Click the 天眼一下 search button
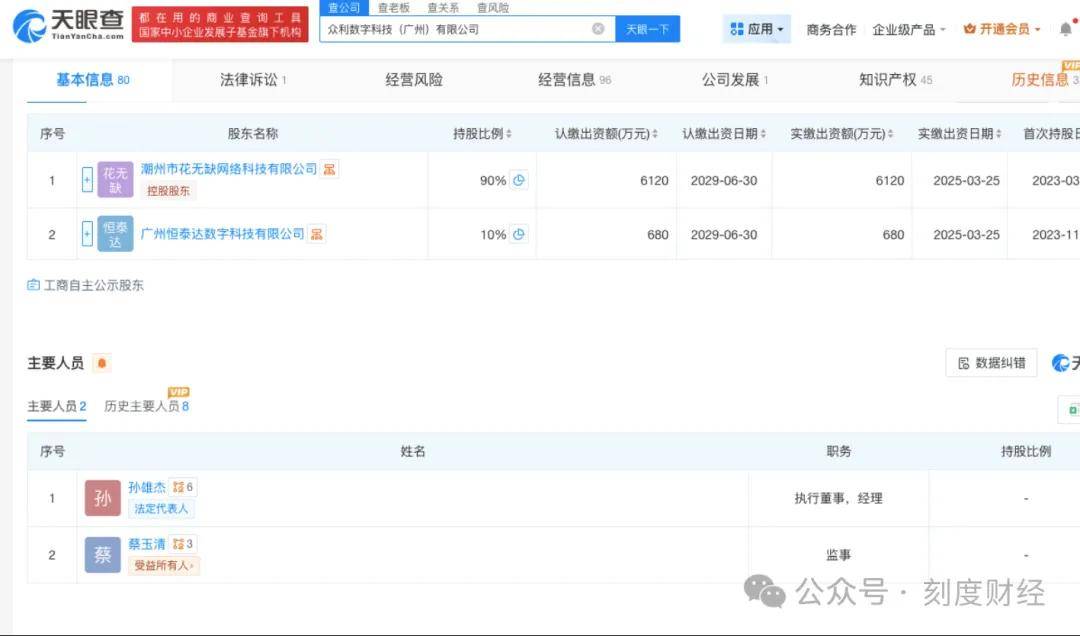Image resolution: width=1080 pixels, height=636 pixels. [x=650, y=28]
